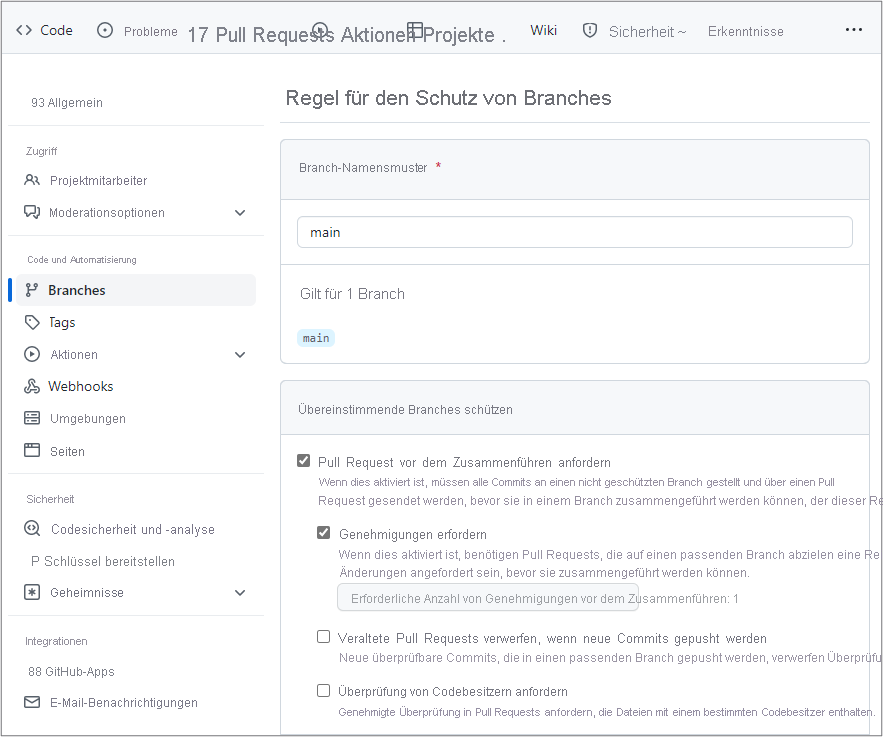Click the Branch-Namensmuster input field

click(575, 232)
